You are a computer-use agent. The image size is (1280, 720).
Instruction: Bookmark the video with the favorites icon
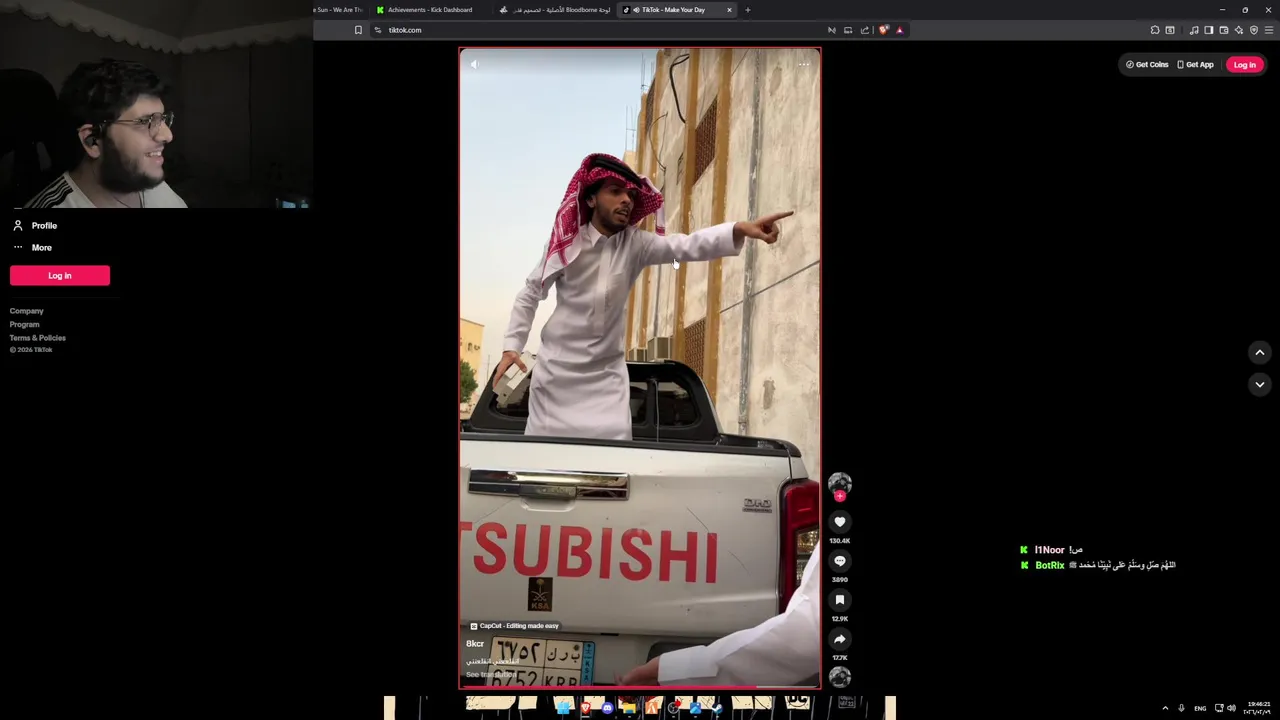click(x=840, y=600)
